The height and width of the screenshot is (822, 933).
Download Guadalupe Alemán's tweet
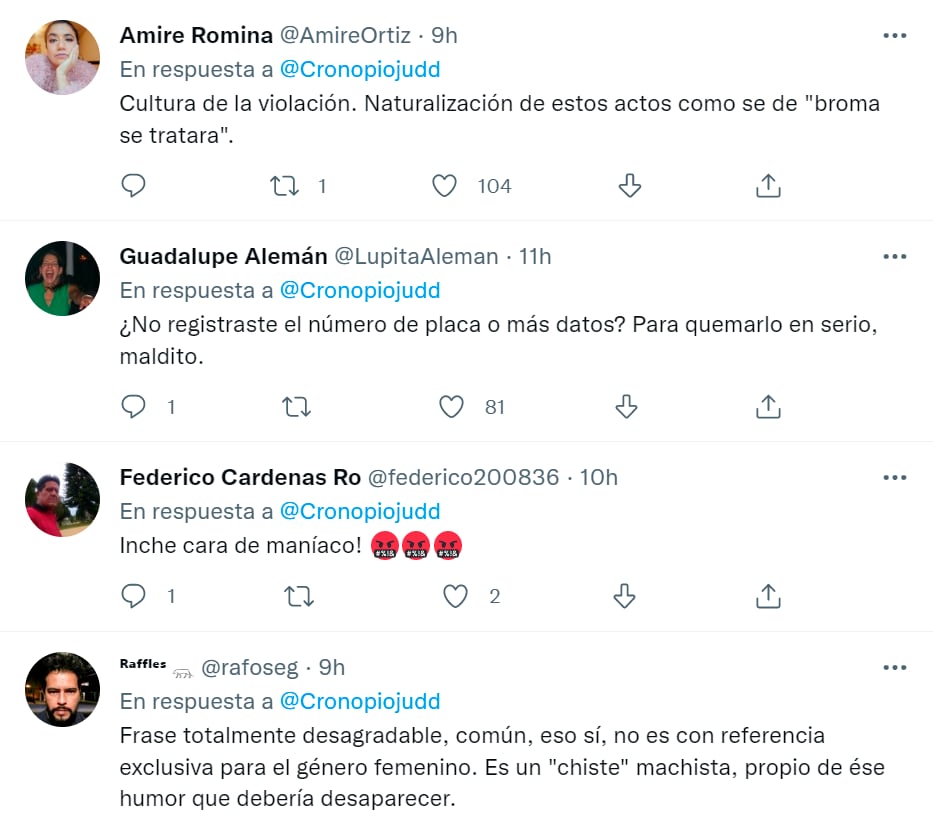[626, 407]
